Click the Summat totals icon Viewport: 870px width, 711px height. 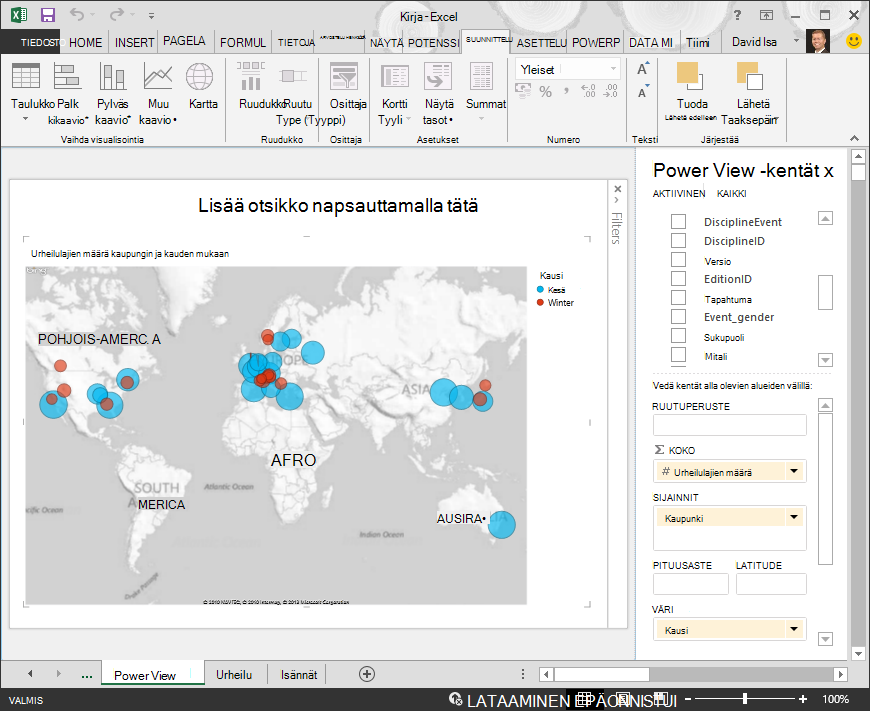pos(481,76)
